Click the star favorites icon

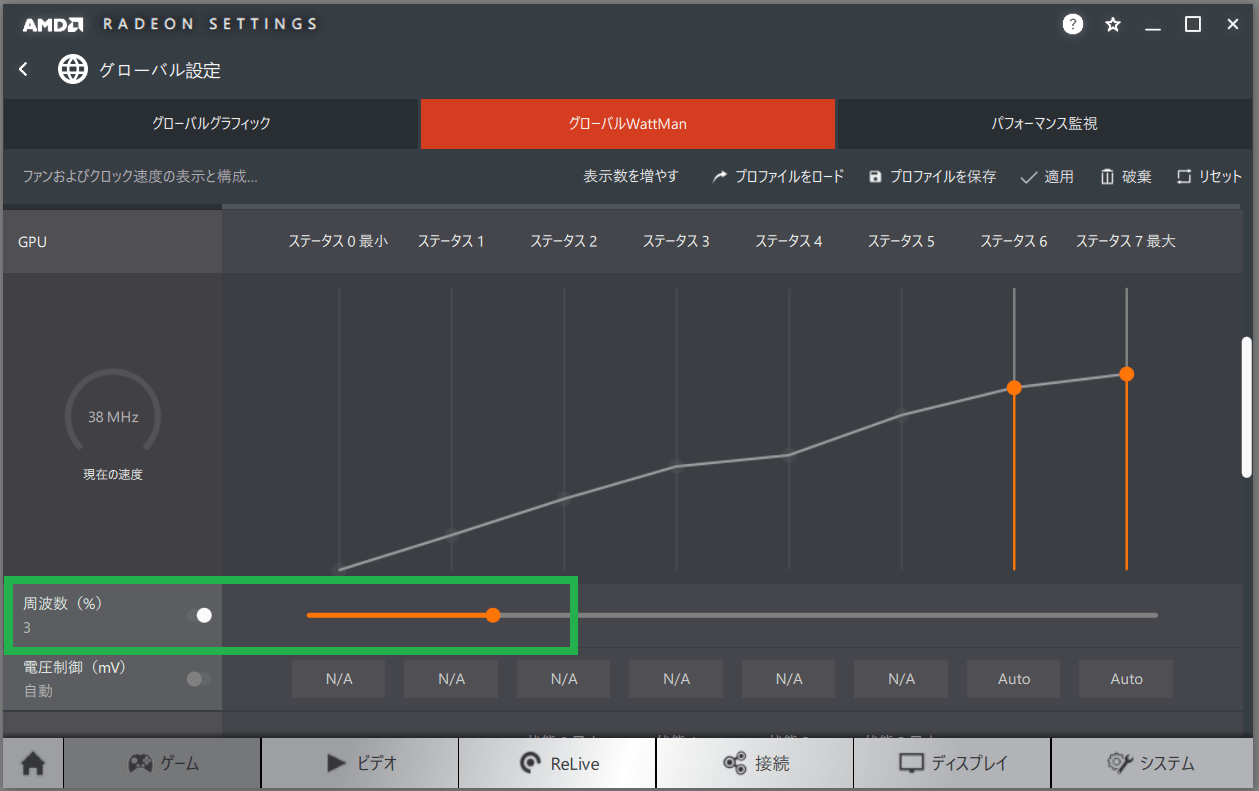(x=1113, y=25)
